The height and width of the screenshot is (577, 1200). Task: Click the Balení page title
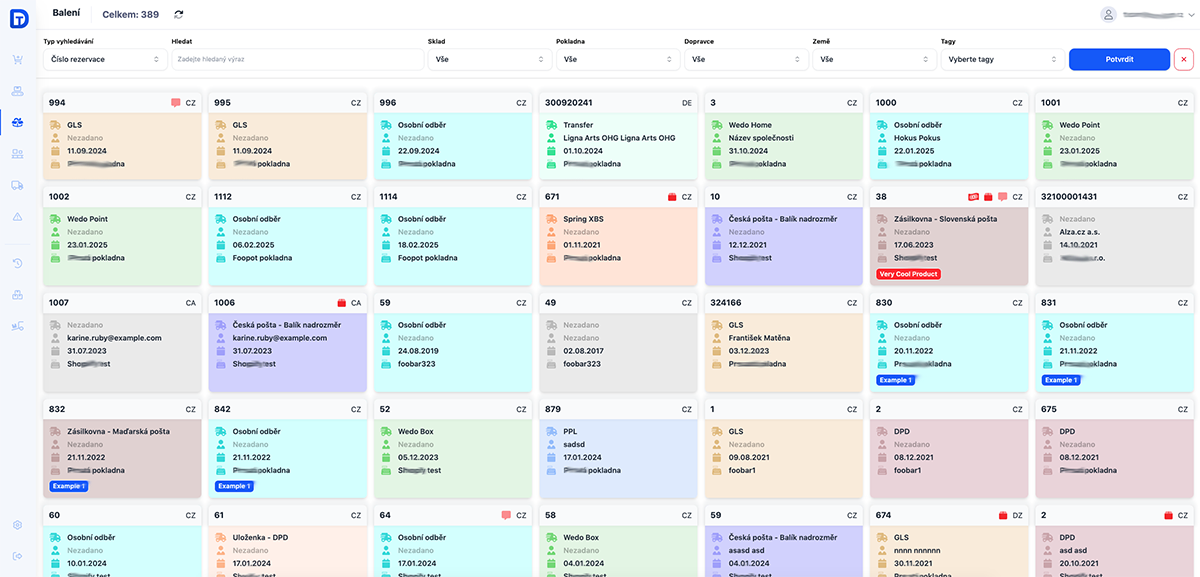tap(66, 13)
